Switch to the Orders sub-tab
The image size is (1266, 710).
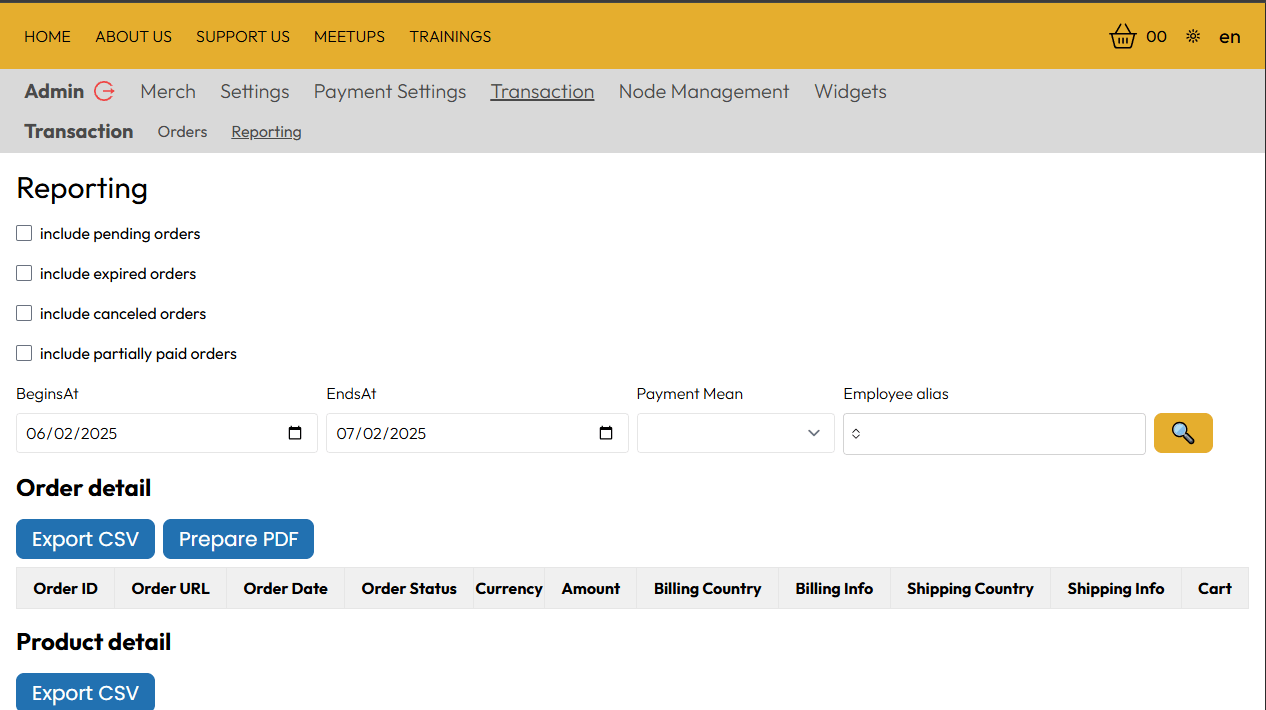(x=182, y=132)
